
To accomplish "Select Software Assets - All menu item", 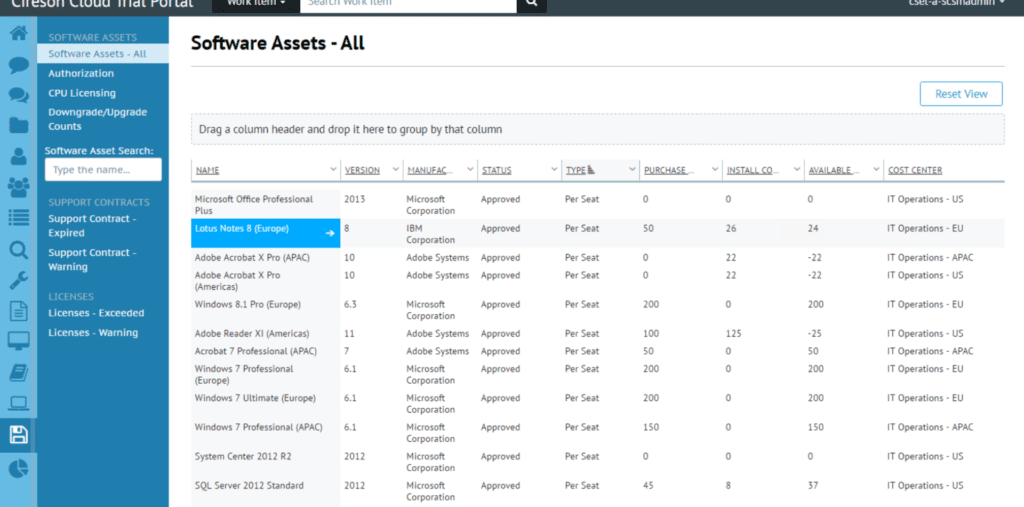I will pos(103,54).
